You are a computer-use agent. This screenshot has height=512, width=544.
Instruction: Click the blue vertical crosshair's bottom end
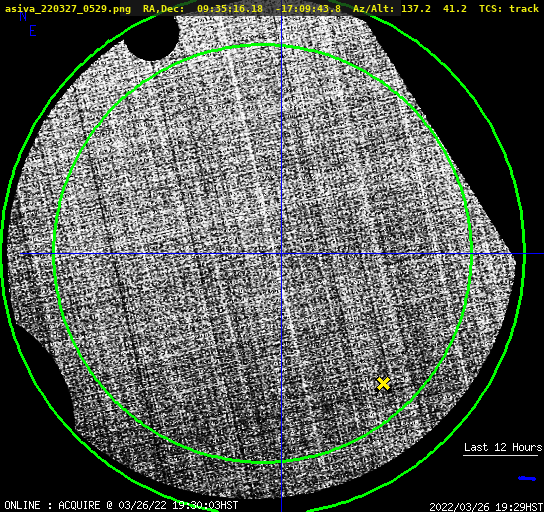coord(281,509)
